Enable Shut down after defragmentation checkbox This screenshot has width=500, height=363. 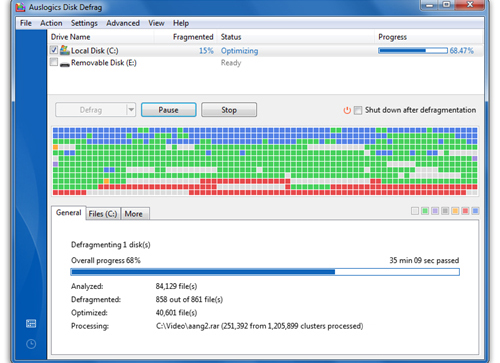358,110
